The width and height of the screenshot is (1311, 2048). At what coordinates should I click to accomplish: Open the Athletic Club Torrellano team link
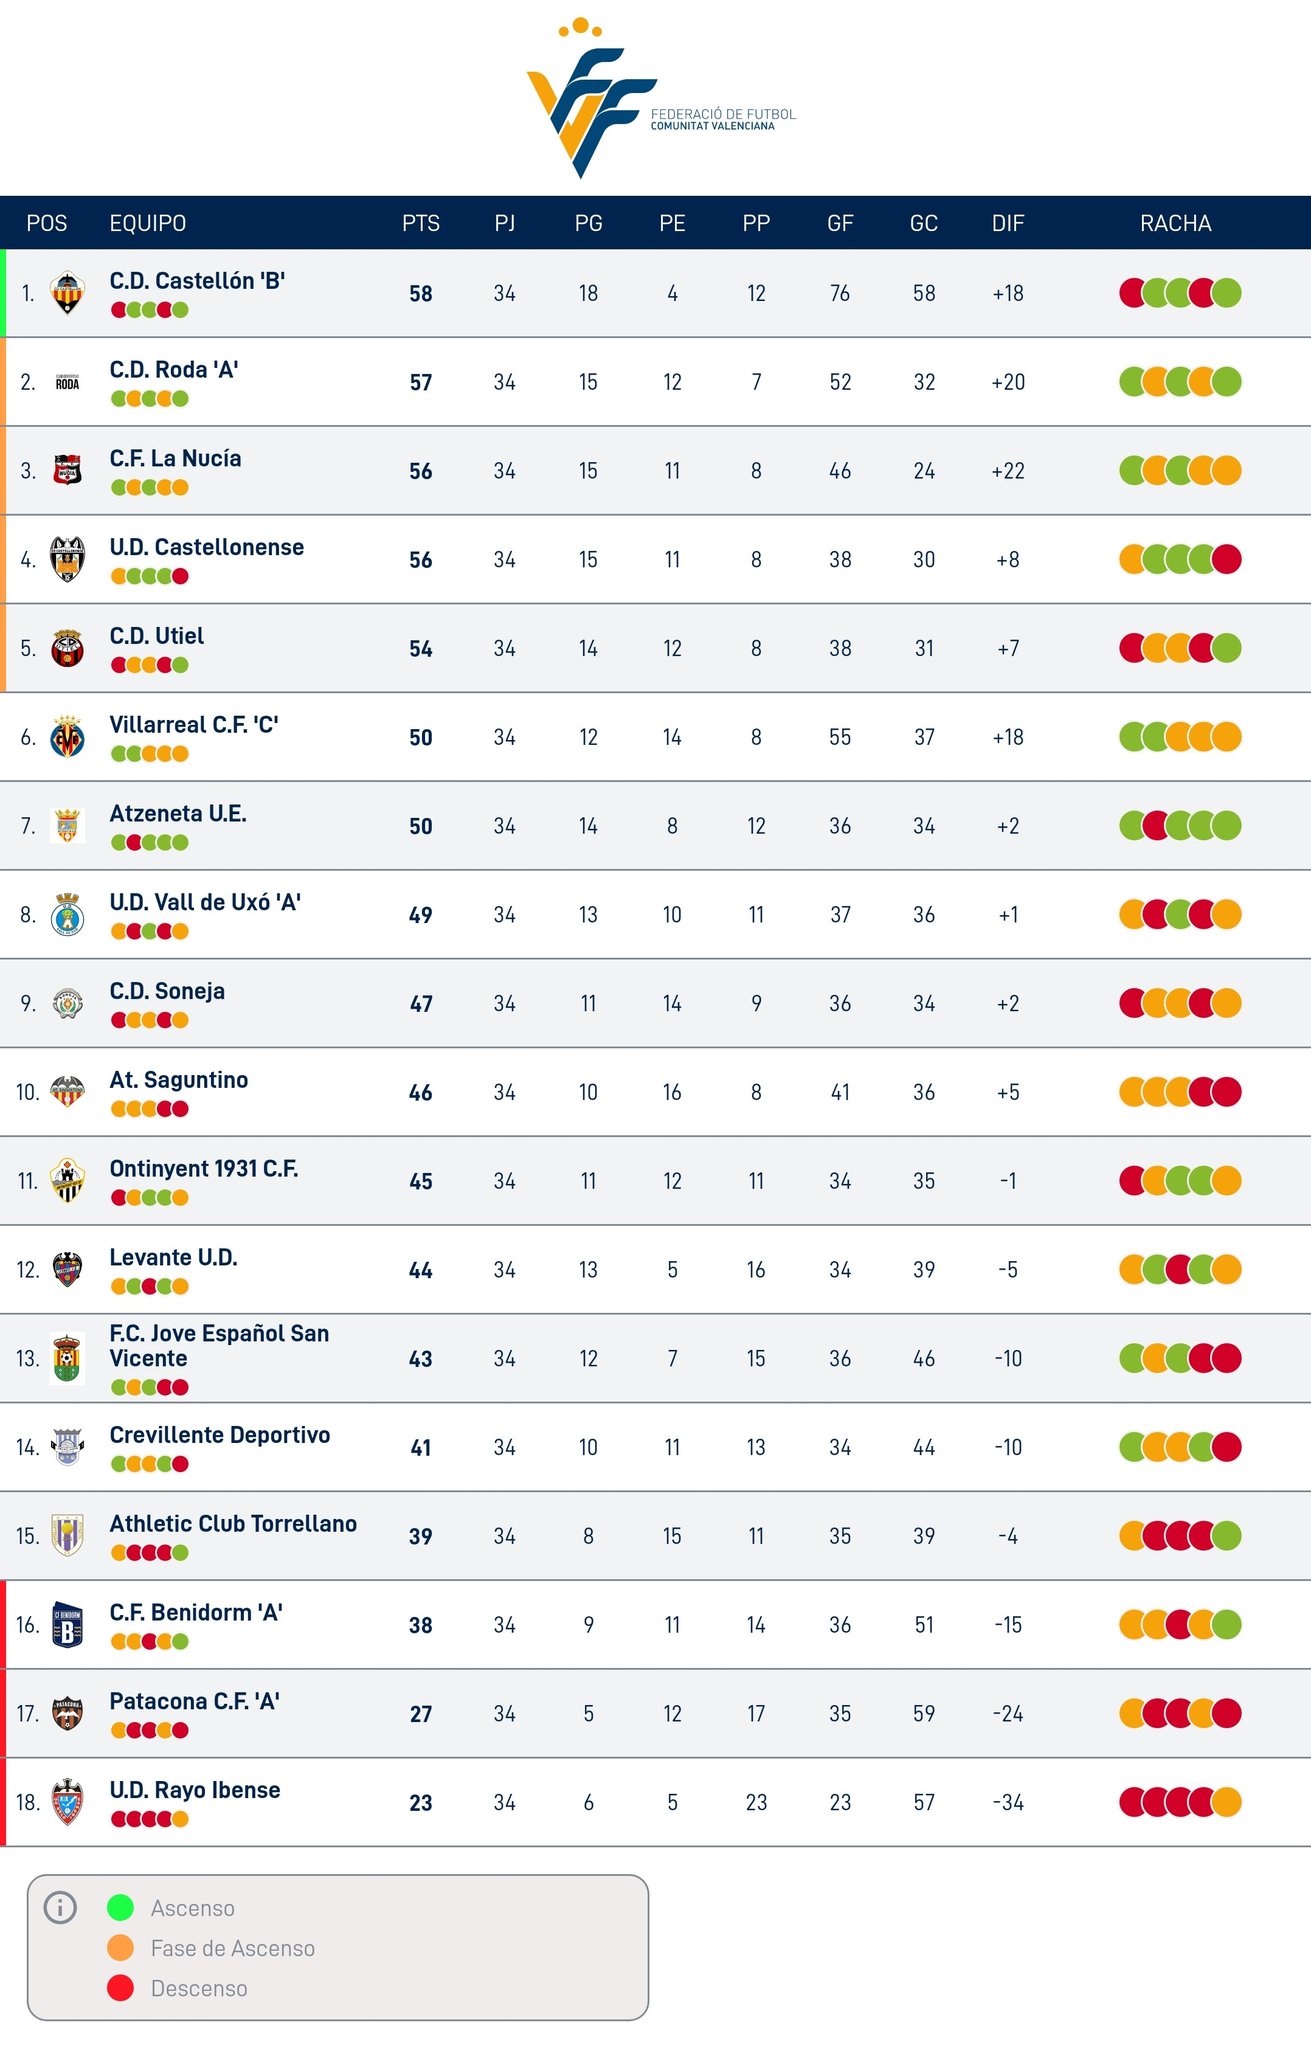point(233,1524)
